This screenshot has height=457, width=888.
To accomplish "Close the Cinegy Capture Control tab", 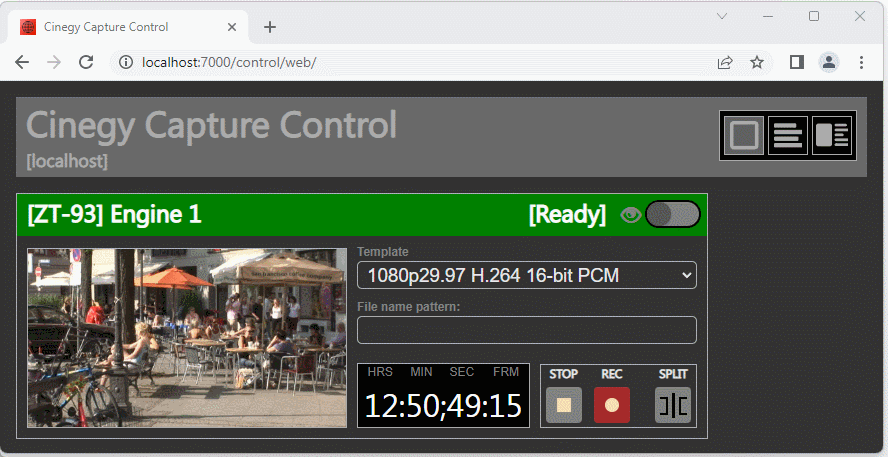I will (x=232, y=27).
